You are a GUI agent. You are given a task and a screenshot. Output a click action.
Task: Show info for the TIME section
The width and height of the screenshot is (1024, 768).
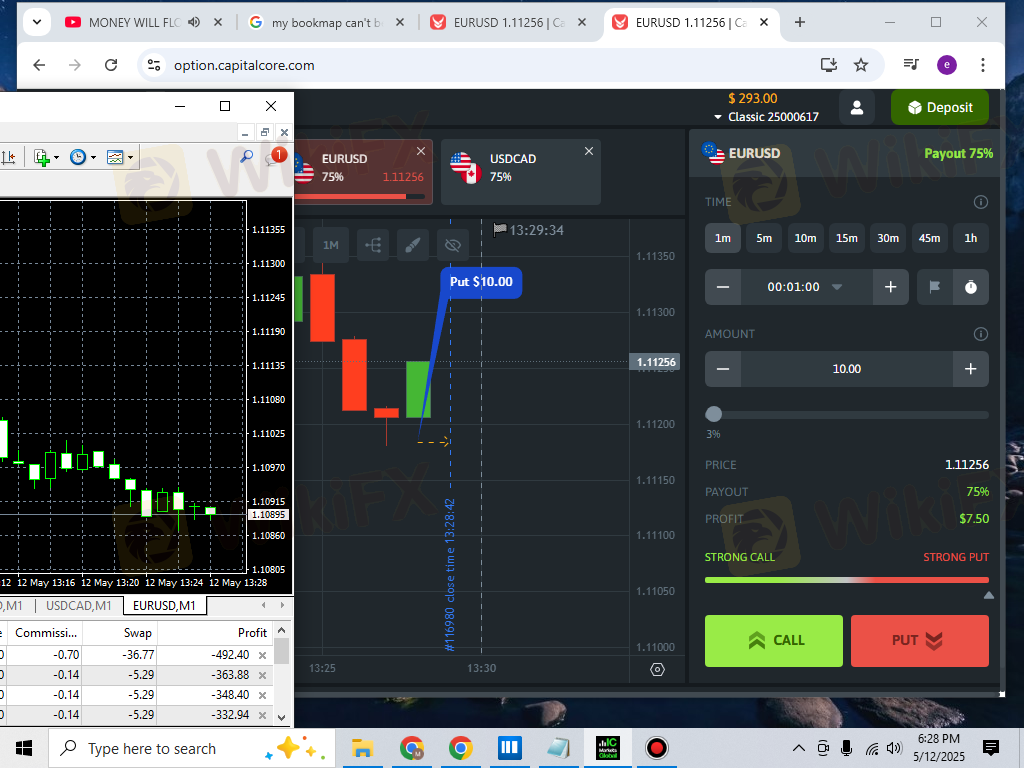pyautogui.click(x=980, y=202)
